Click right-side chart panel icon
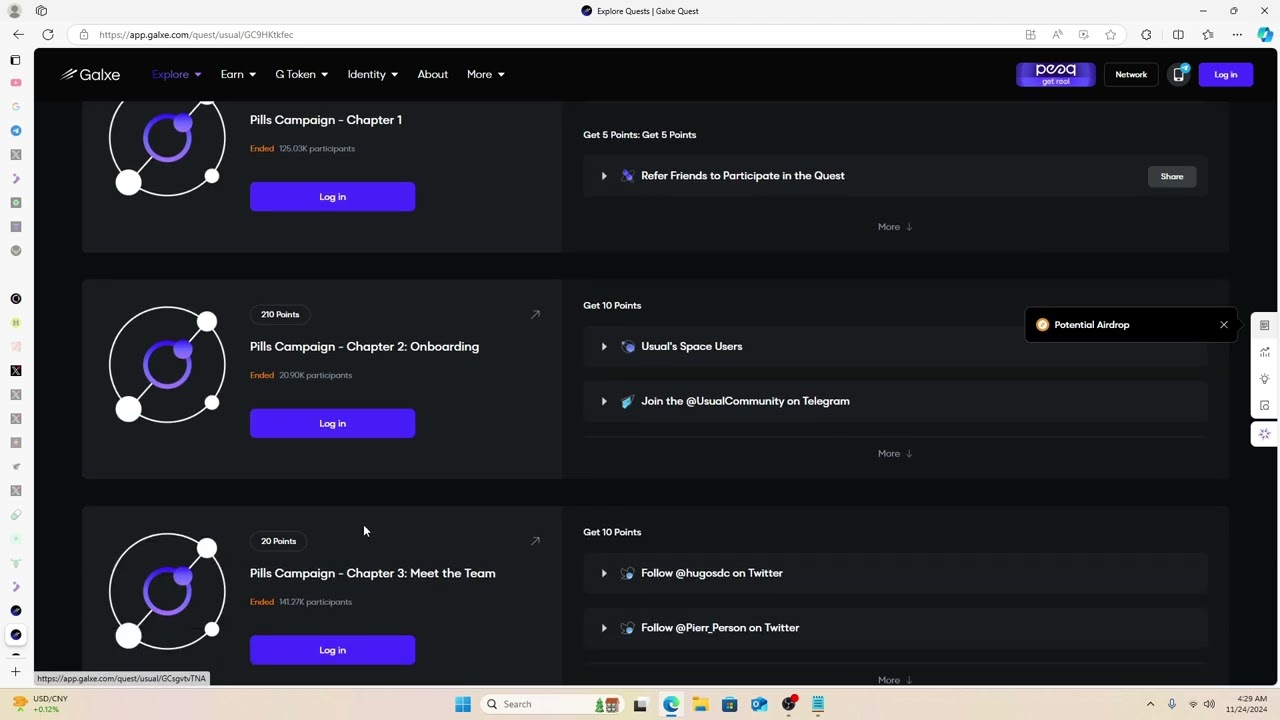This screenshot has height=720, width=1280. (1265, 352)
